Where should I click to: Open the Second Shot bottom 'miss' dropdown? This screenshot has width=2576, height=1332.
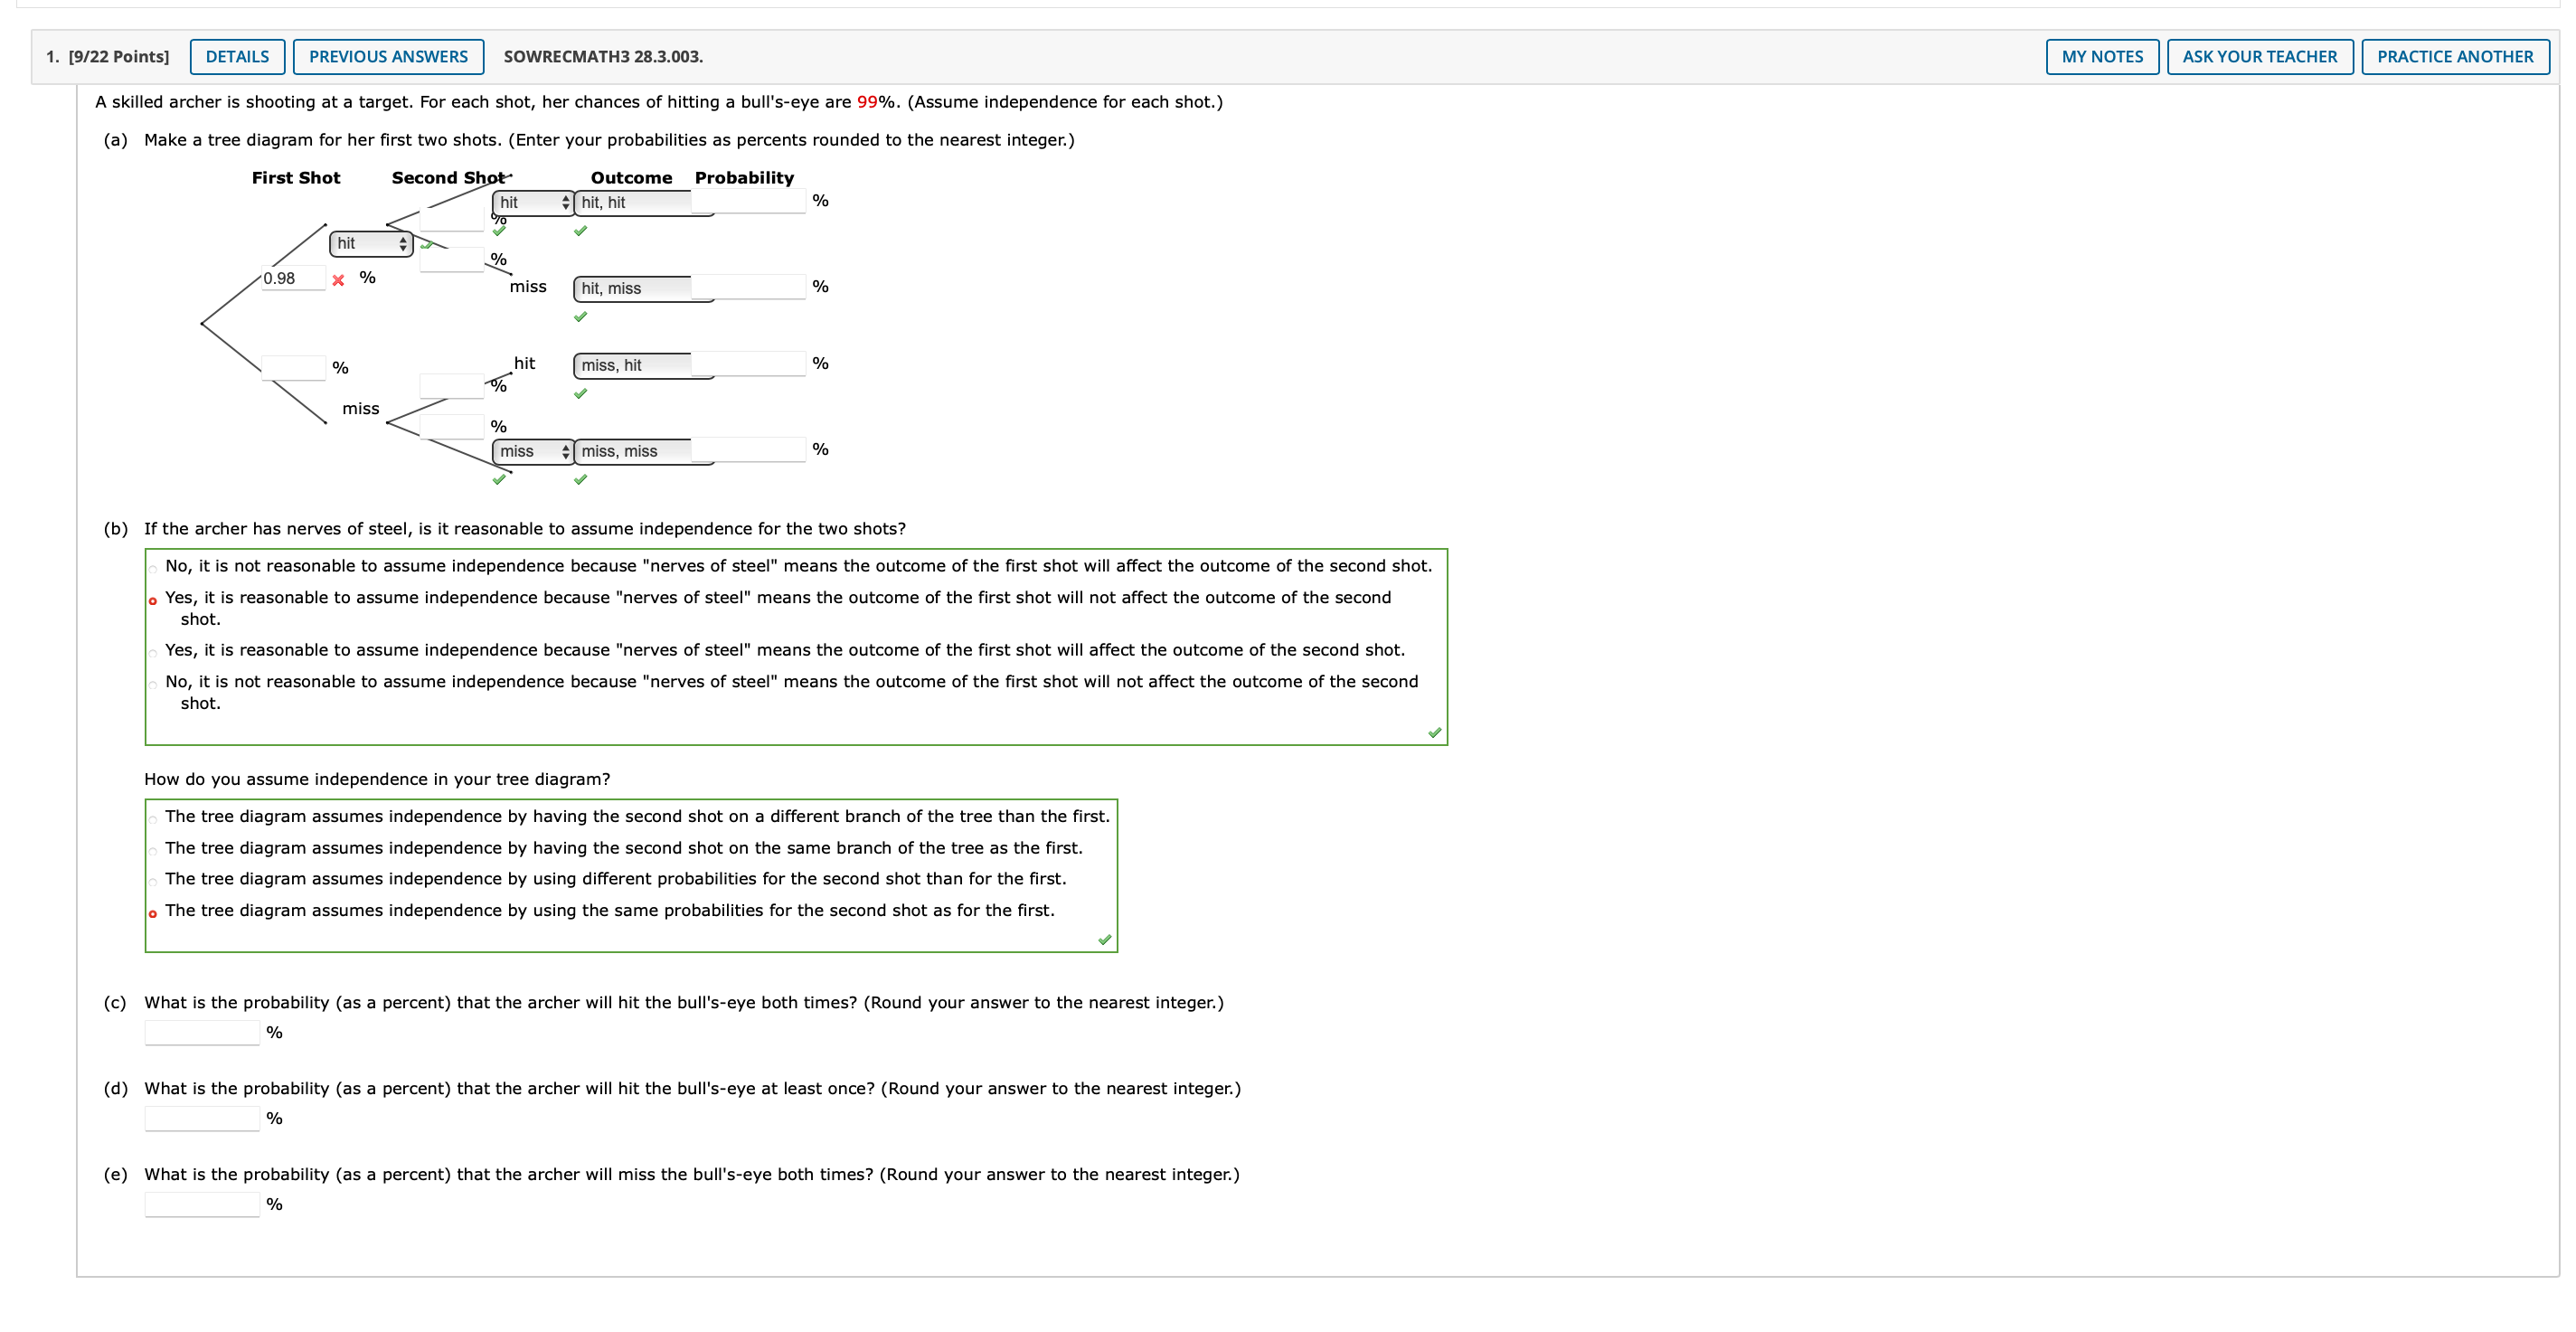click(x=533, y=451)
